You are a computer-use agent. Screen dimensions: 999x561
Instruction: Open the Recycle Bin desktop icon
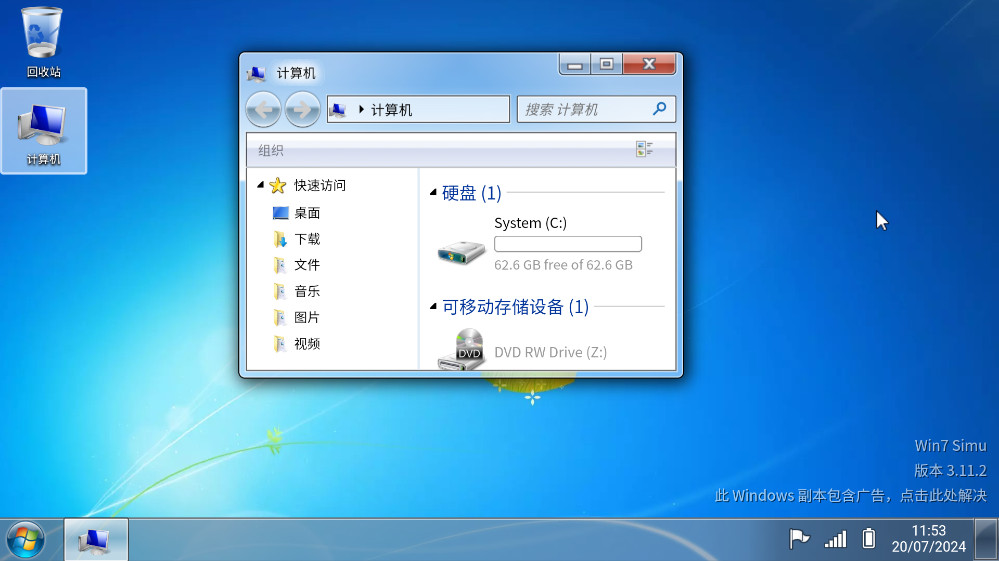(43, 42)
